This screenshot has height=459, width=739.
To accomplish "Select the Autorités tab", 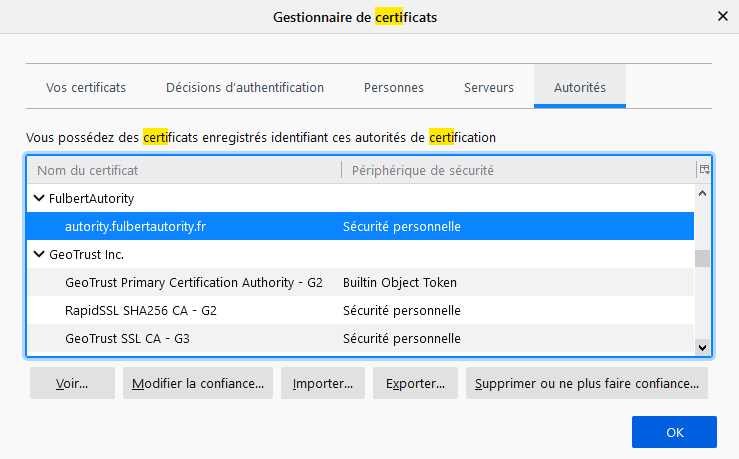I will pos(580,88).
